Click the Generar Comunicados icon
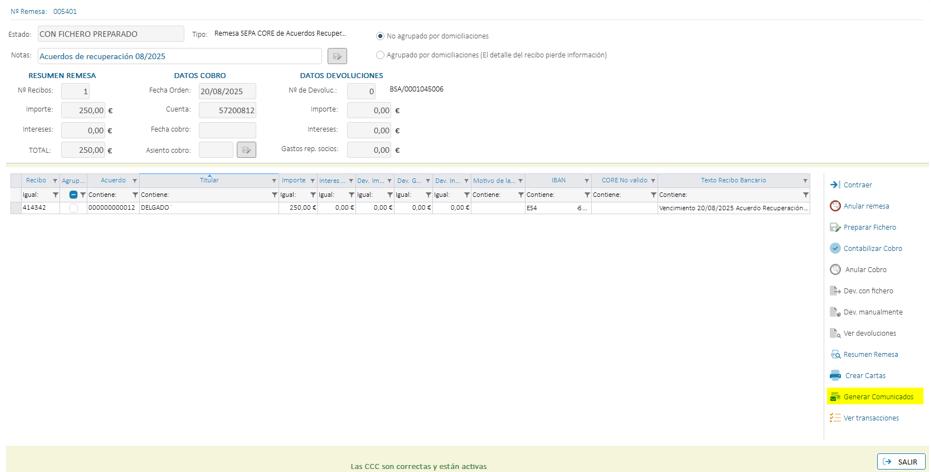Image resolution: width=931 pixels, height=472 pixels. point(835,397)
